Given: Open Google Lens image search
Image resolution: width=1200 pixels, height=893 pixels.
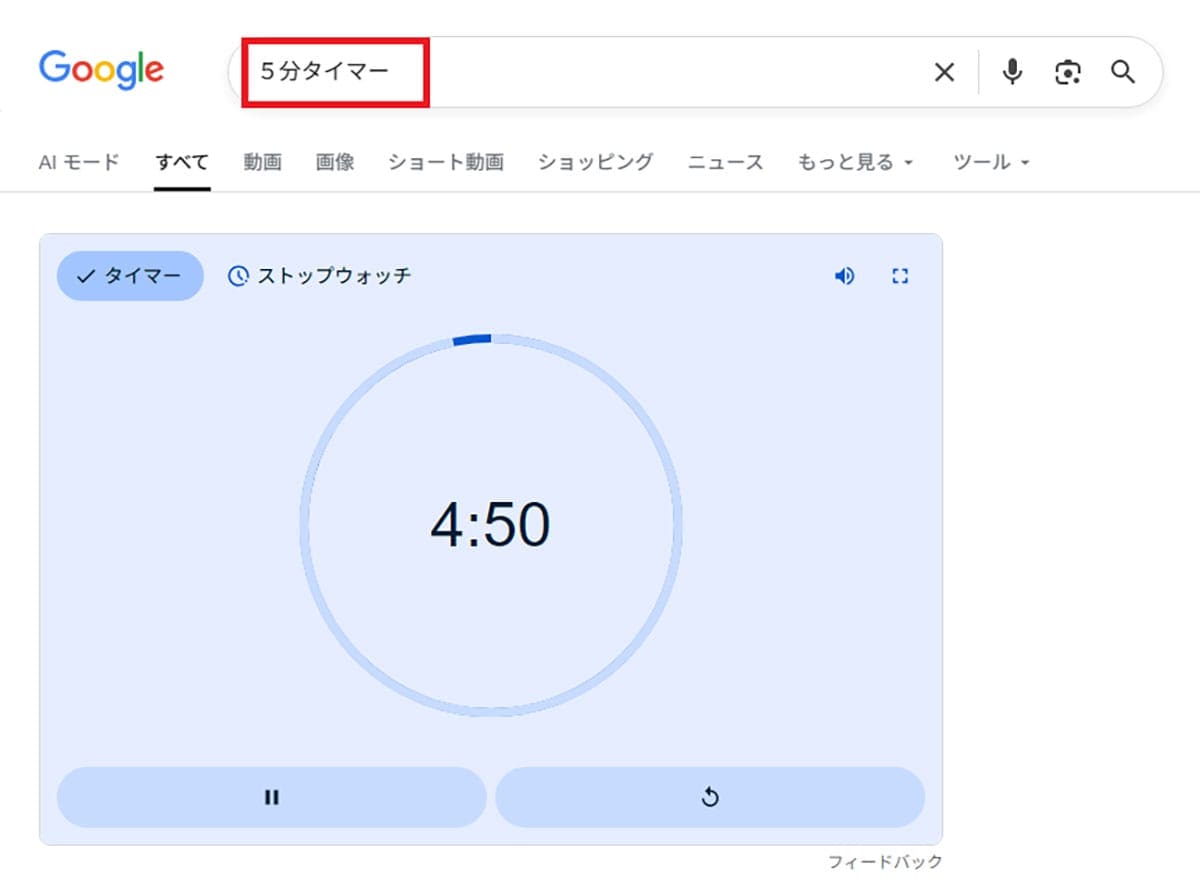Looking at the screenshot, I should tap(1067, 71).
